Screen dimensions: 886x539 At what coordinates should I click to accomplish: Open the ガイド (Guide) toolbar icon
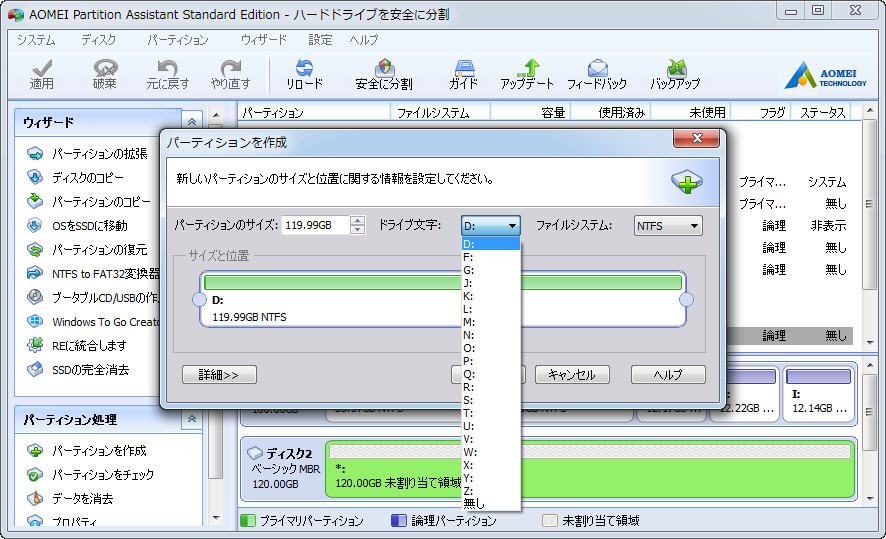[464, 75]
